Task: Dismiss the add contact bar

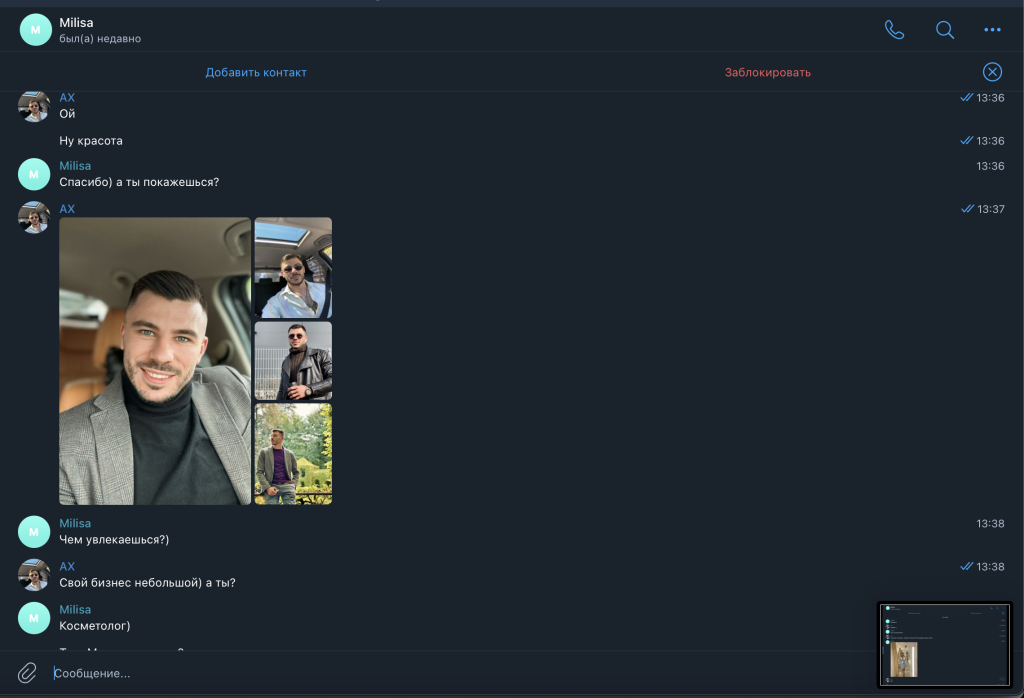Action: [992, 72]
